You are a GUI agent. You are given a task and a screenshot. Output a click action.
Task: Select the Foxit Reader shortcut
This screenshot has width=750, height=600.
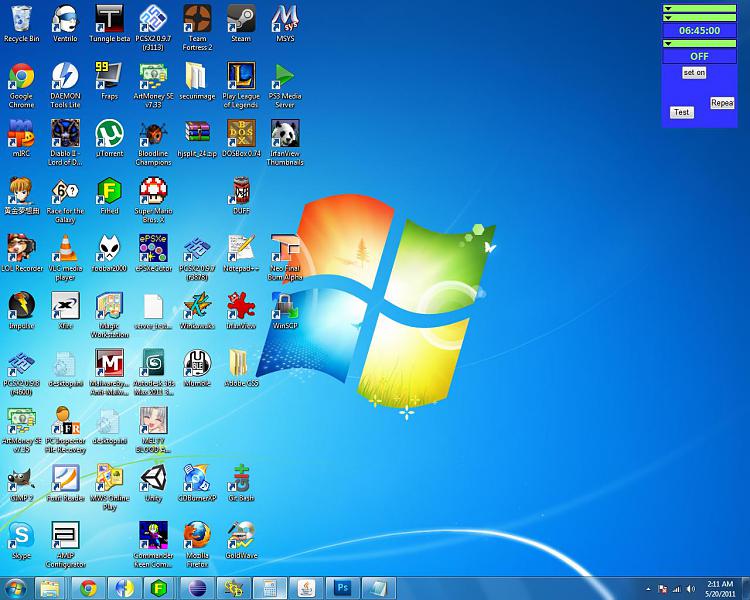[65, 483]
